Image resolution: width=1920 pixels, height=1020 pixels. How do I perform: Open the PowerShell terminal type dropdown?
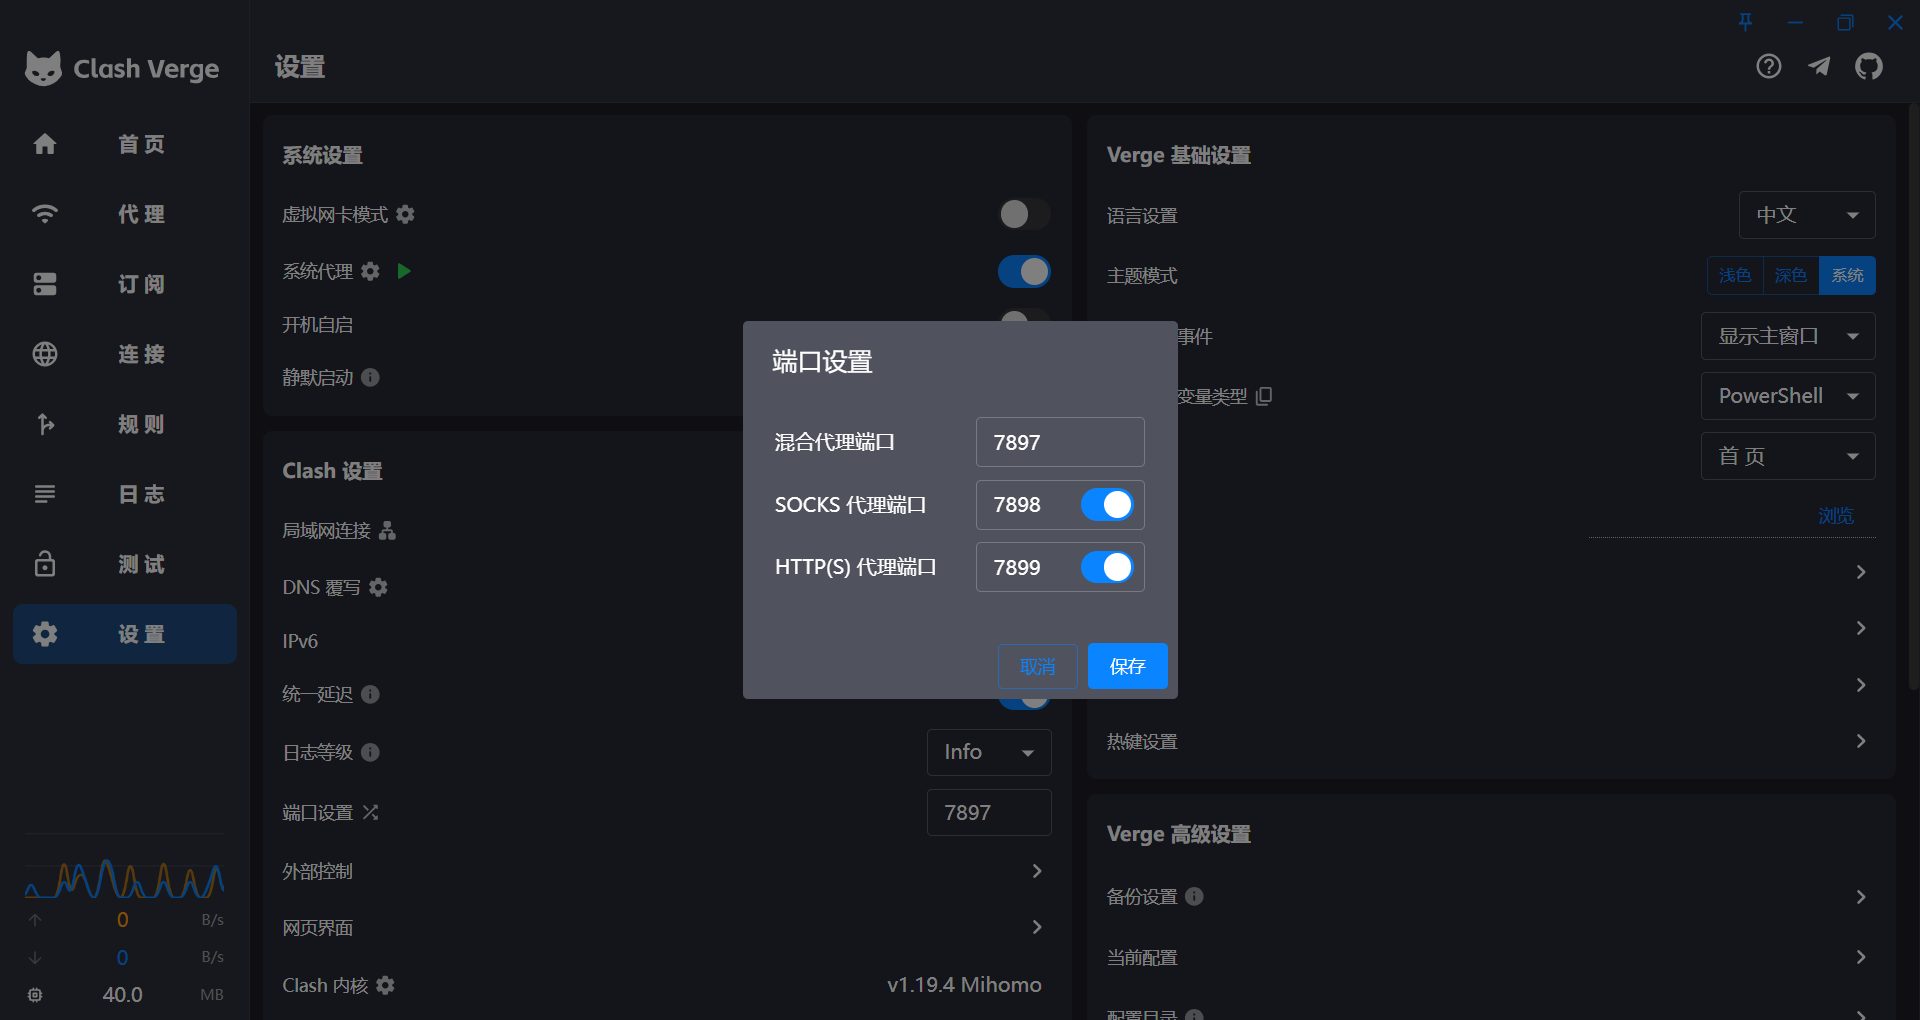click(x=1787, y=396)
